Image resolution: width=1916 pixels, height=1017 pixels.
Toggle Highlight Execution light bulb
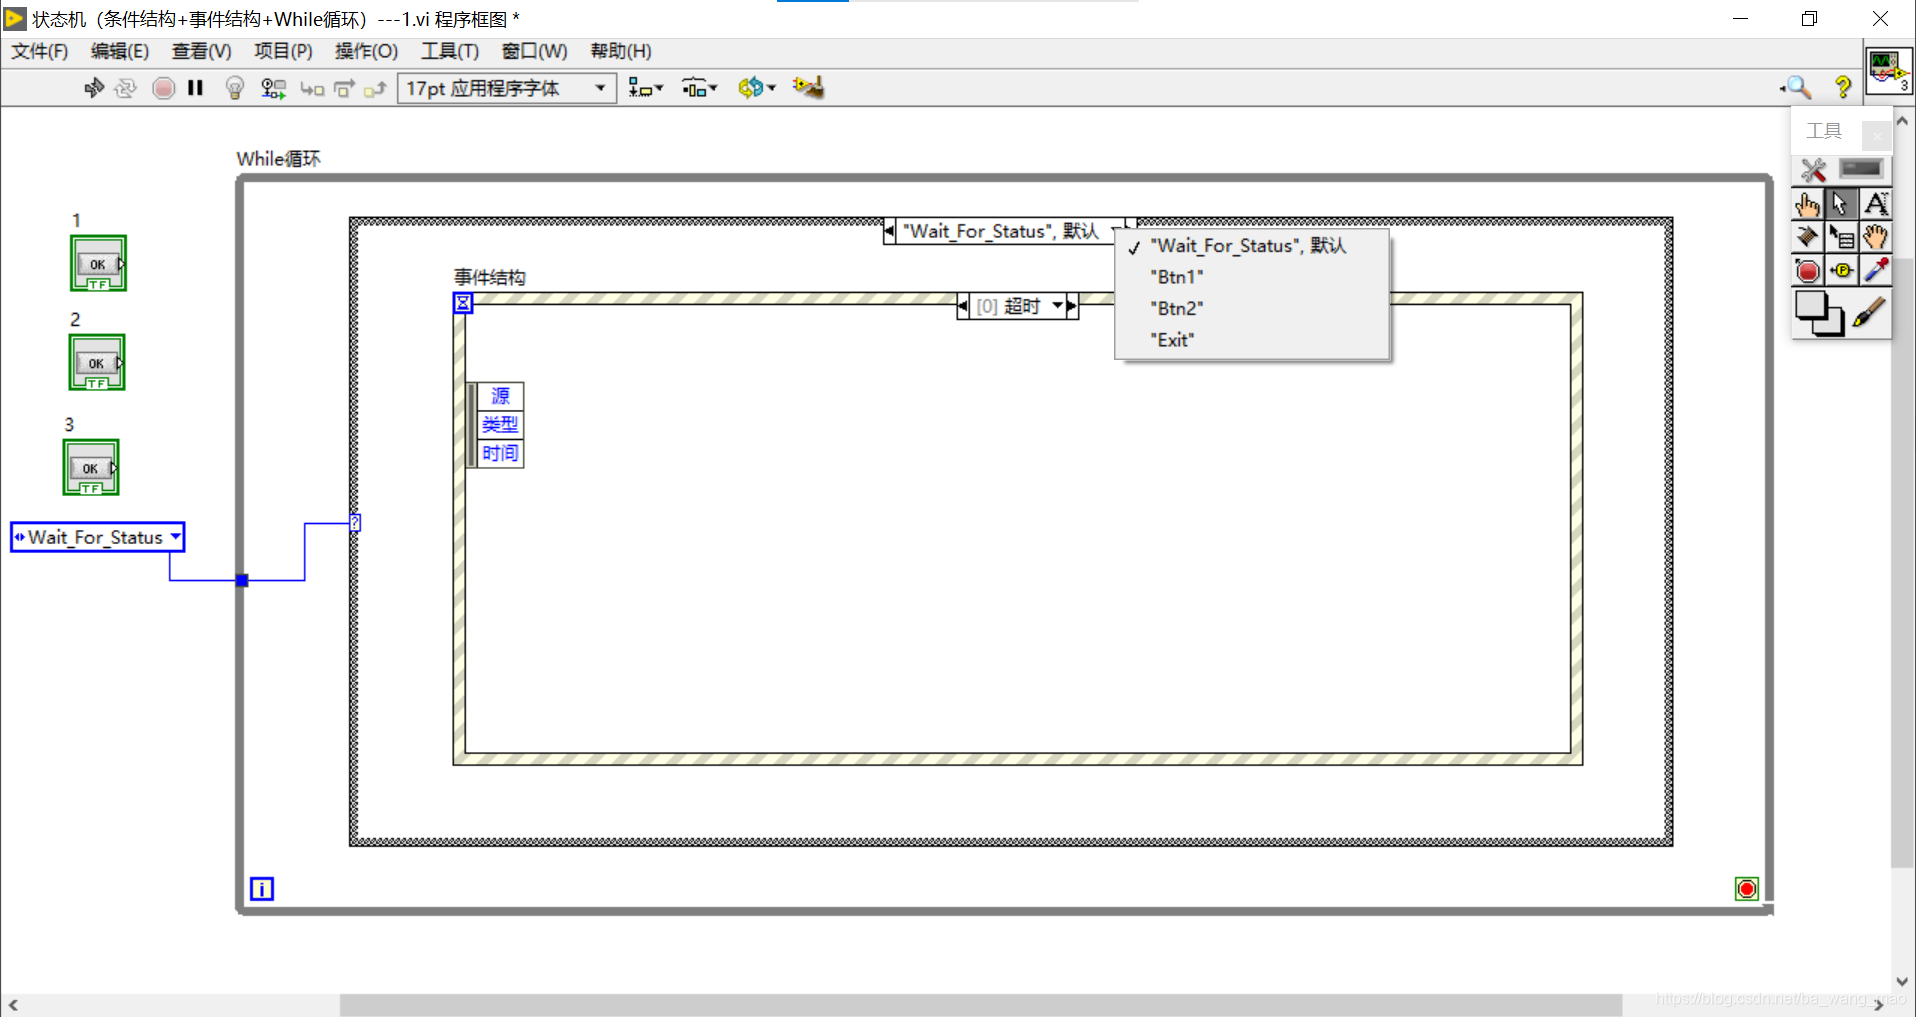235,88
